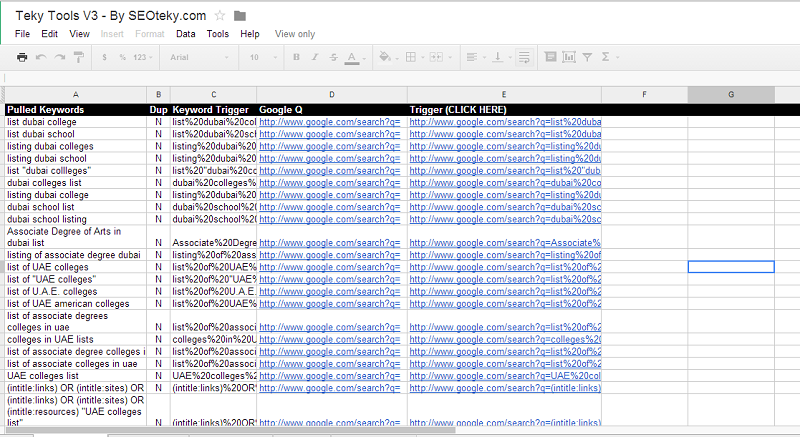800x437 pixels.
Task: Select cell 'list of associate colleges in uae'
Action: (x=76, y=364)
